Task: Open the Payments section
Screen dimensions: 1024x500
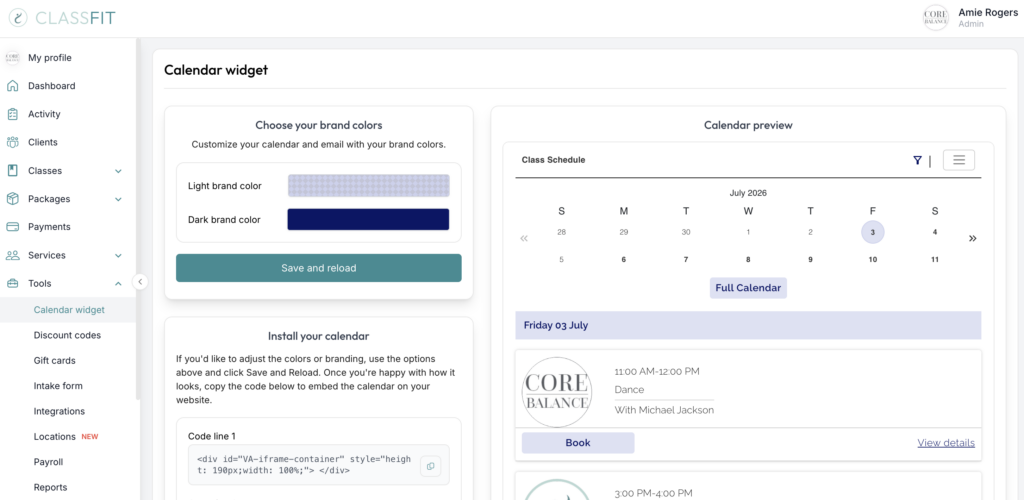Action: pyautogui.click(x=49, y=227)
